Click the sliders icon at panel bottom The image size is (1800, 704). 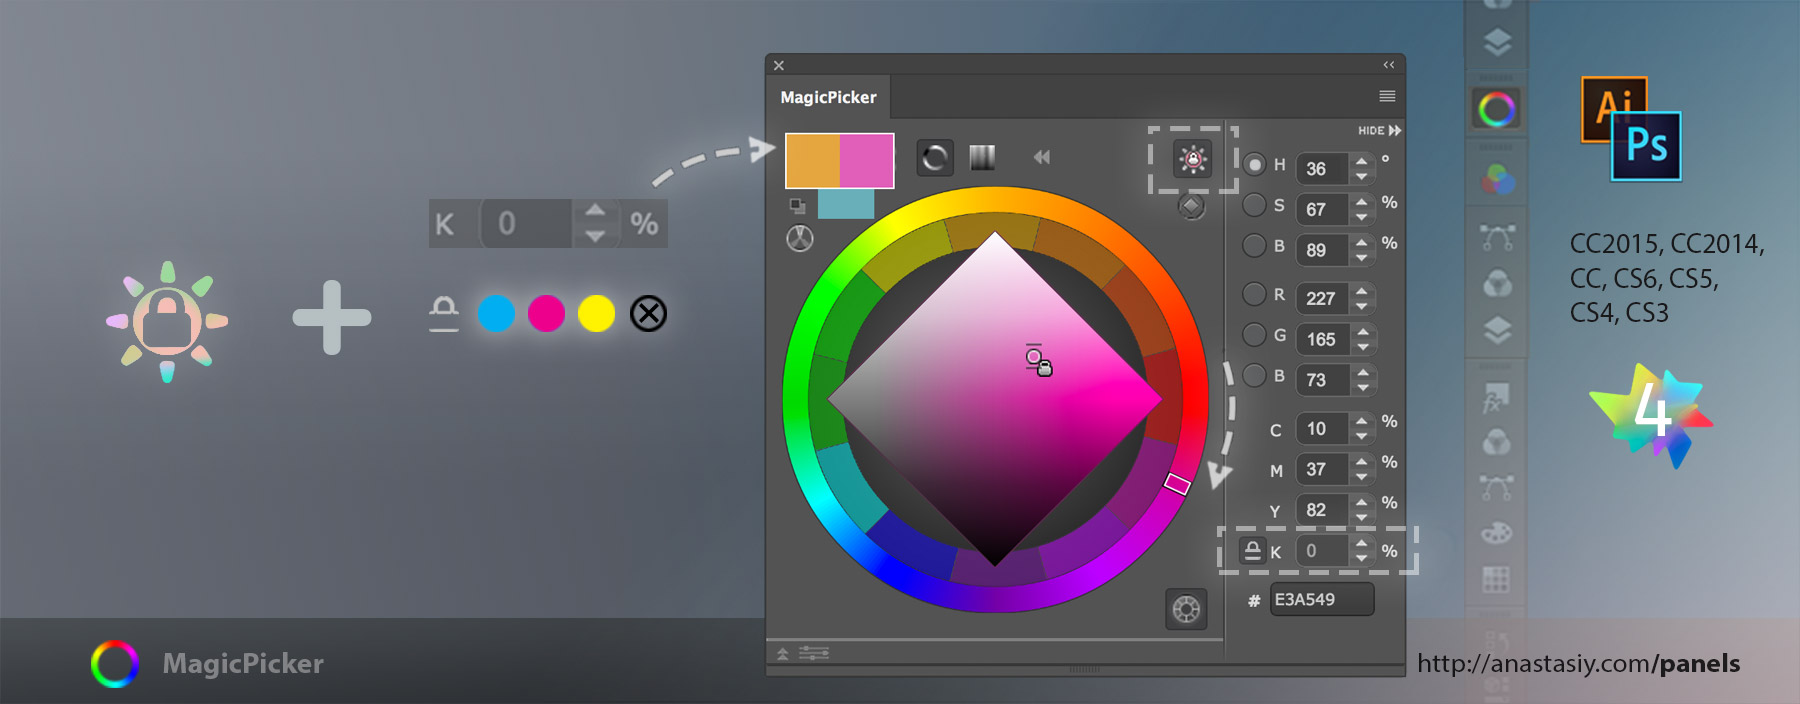814,653
